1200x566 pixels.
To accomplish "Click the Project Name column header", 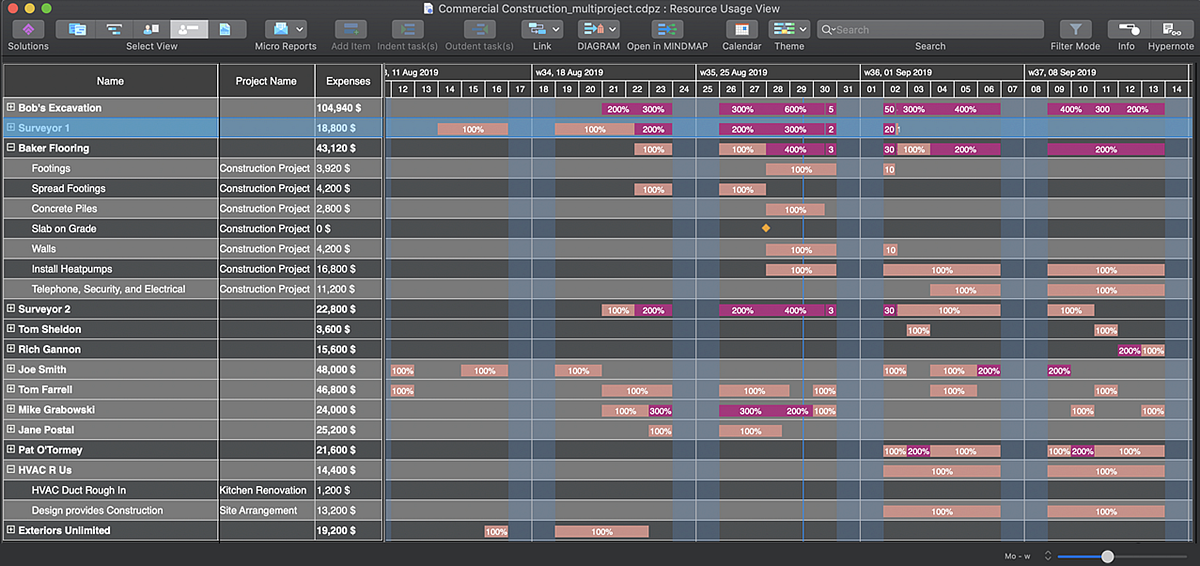I will (266, 81).
